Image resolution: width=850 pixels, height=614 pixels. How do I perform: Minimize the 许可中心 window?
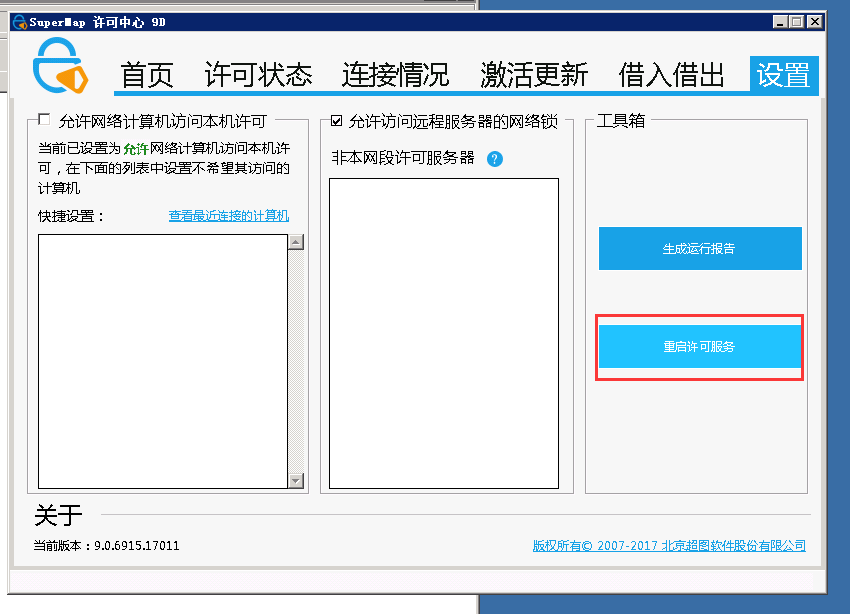781,22
